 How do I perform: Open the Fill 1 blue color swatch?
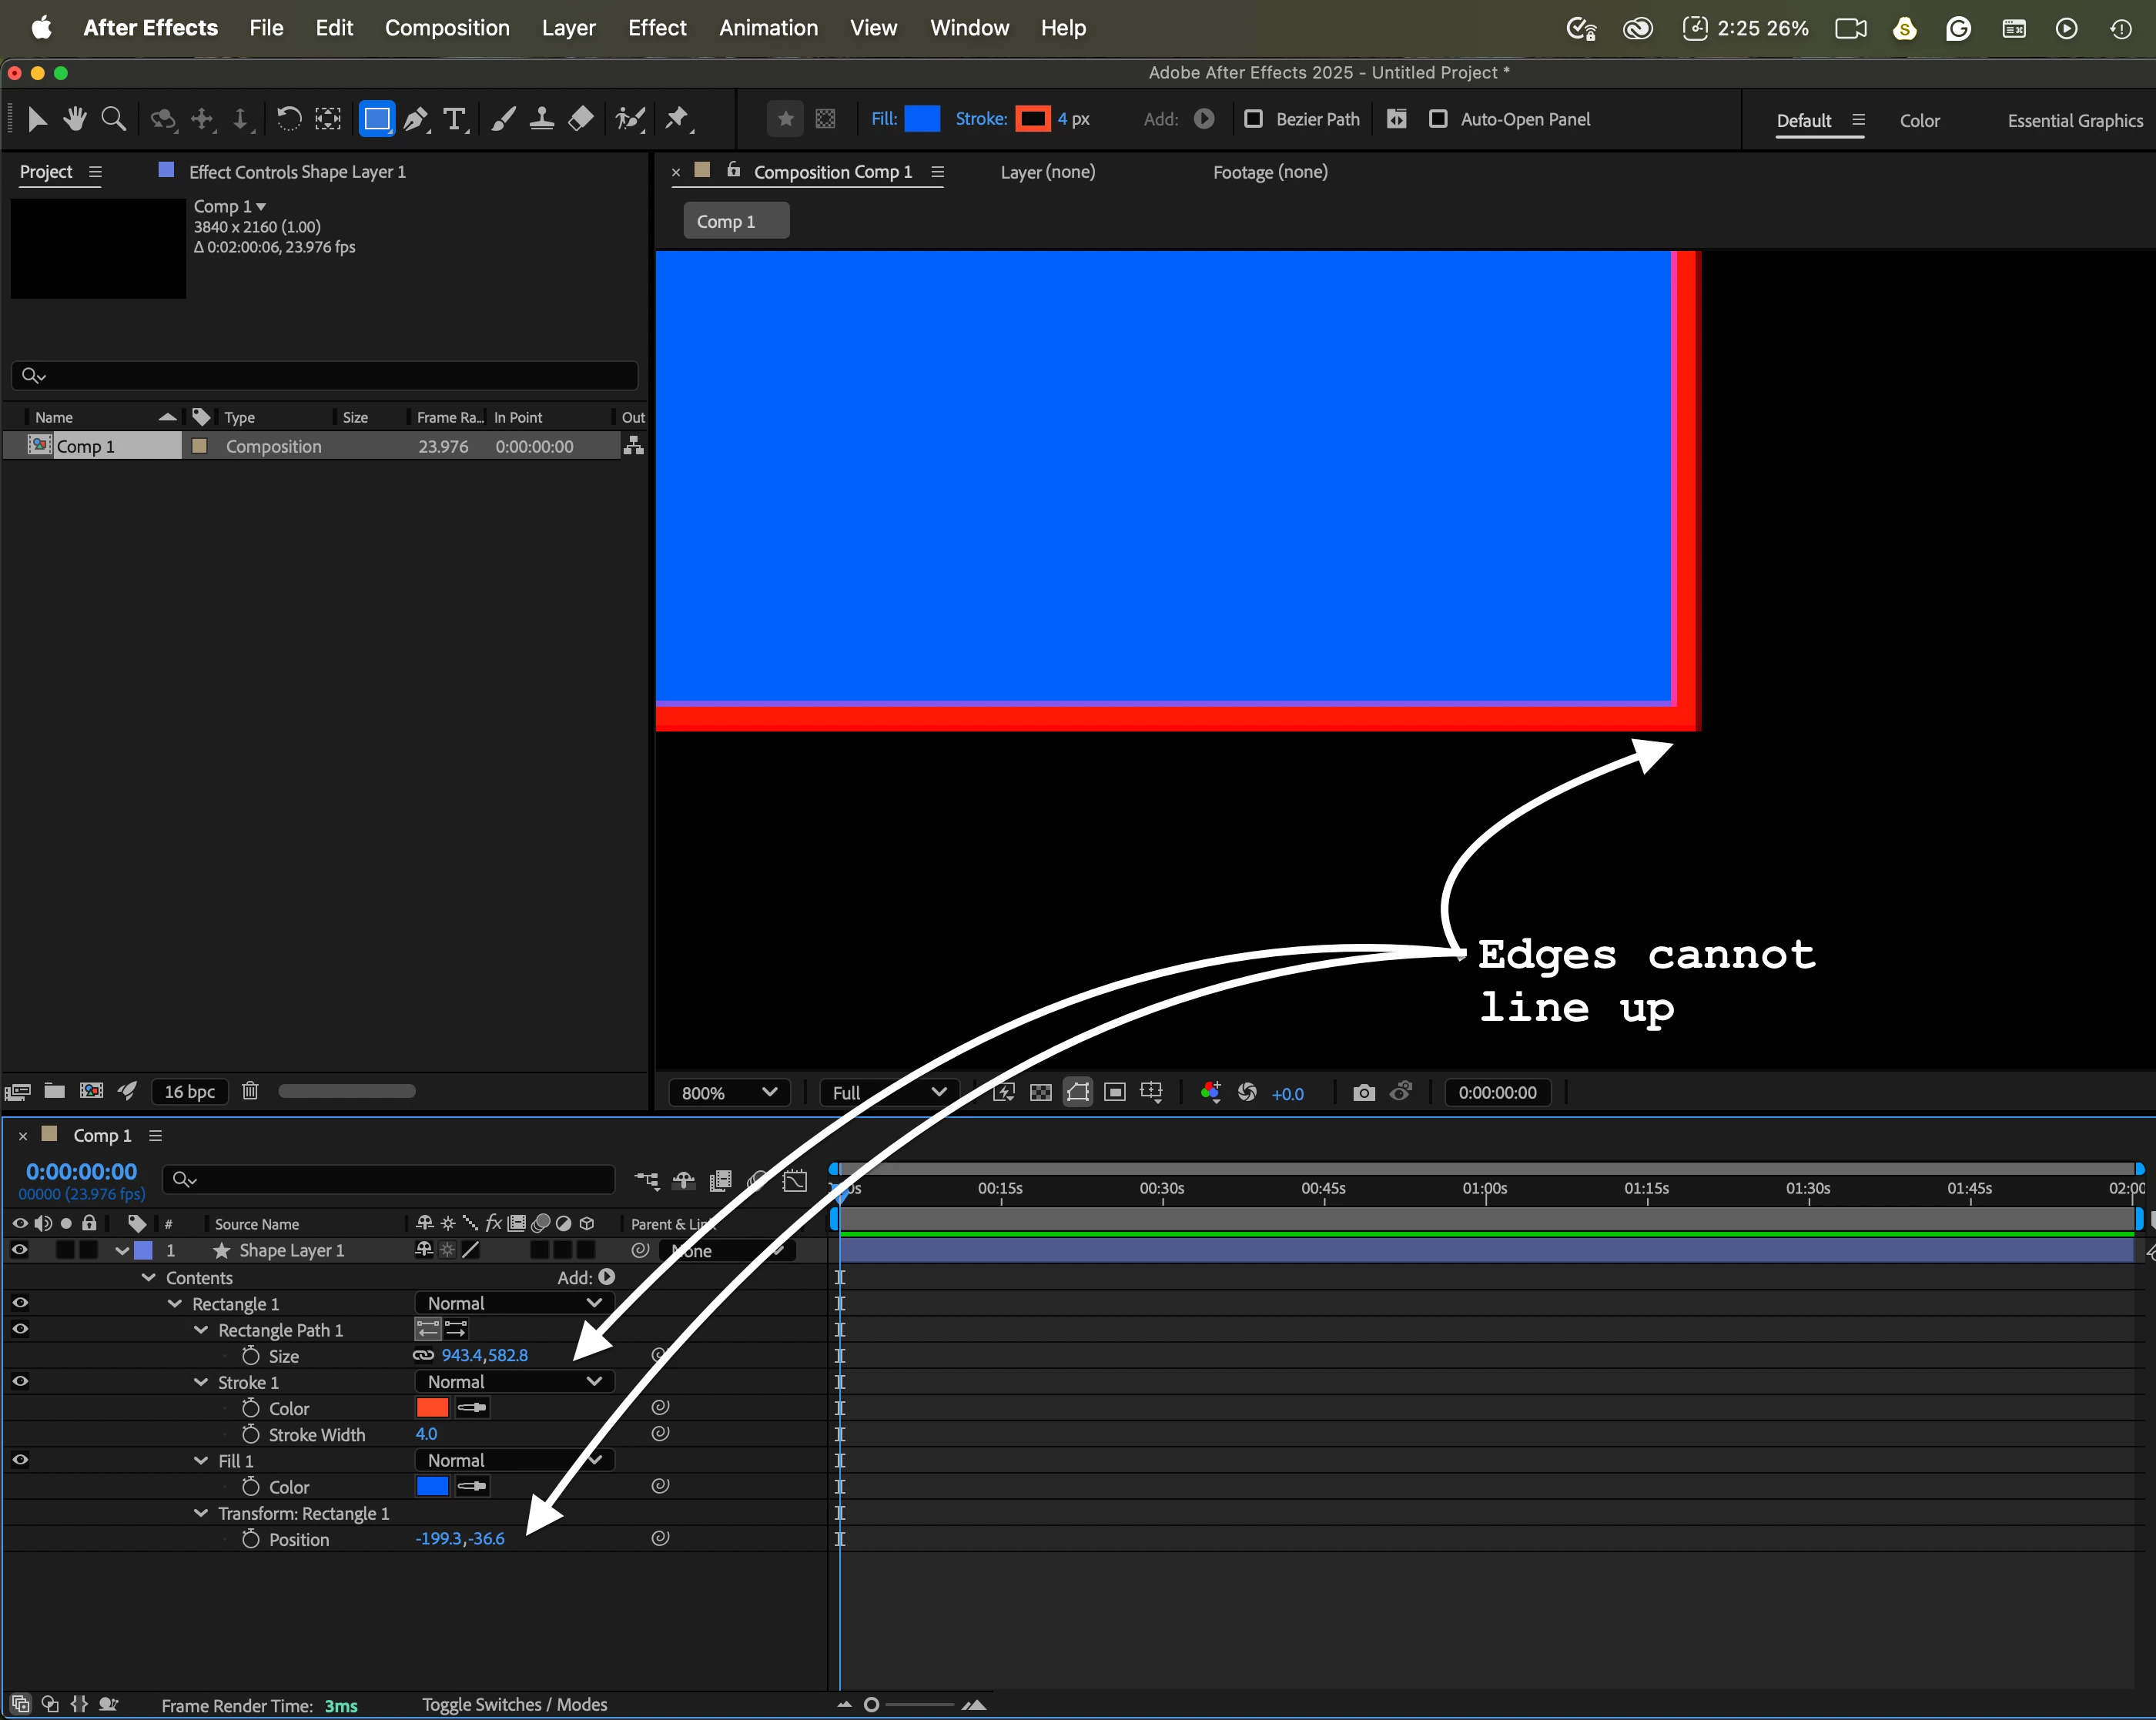[x=432, y=1486]
